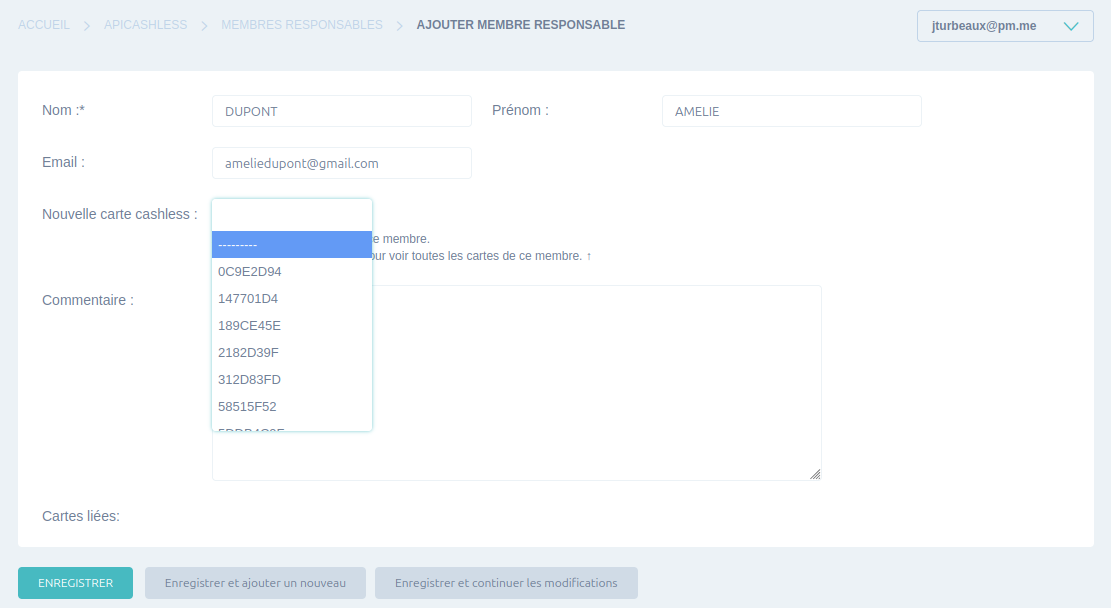Choose card 147701D4 option

click(x=292, y=298)
